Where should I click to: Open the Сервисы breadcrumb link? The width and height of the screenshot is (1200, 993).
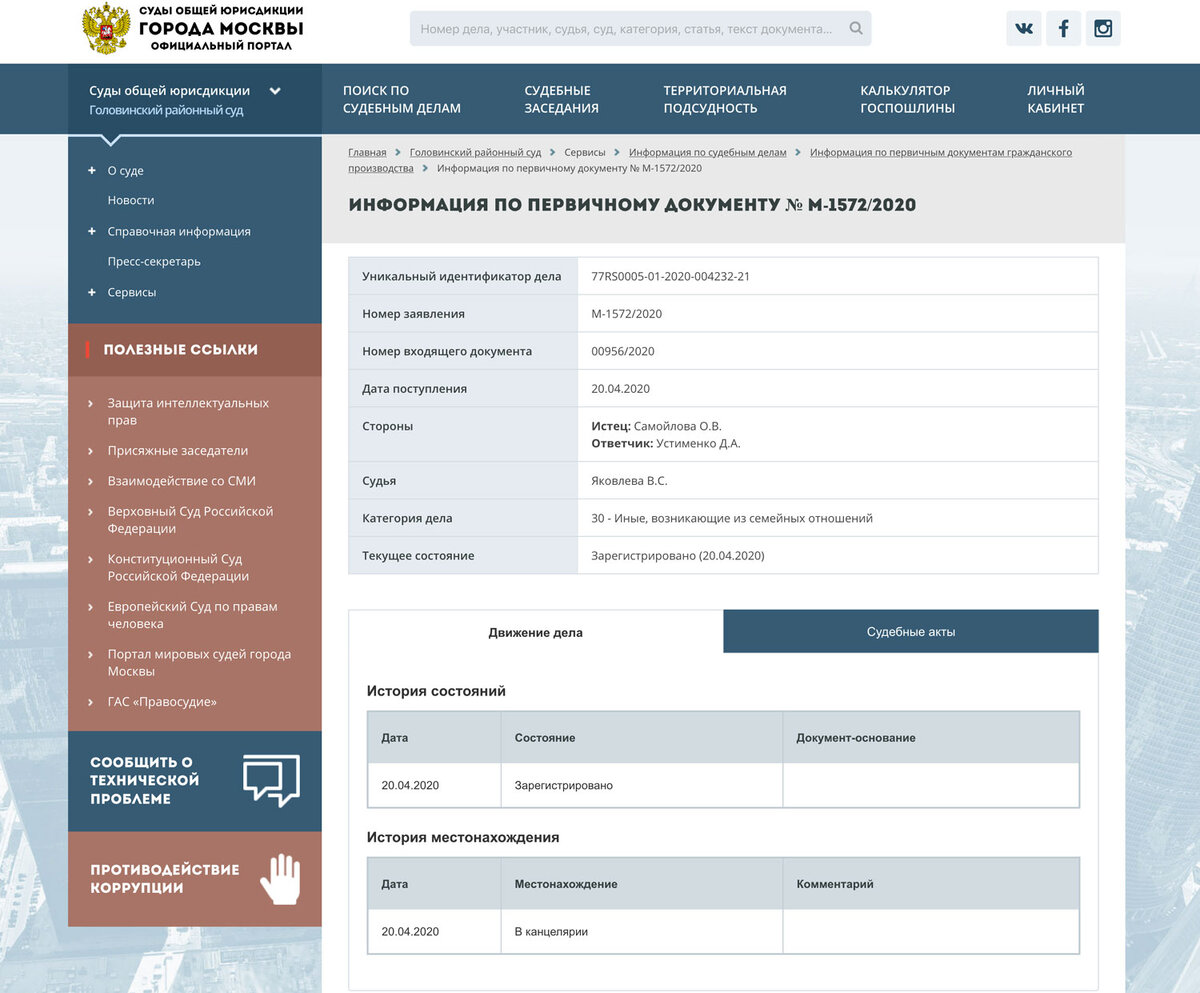(x=585, y=153)
